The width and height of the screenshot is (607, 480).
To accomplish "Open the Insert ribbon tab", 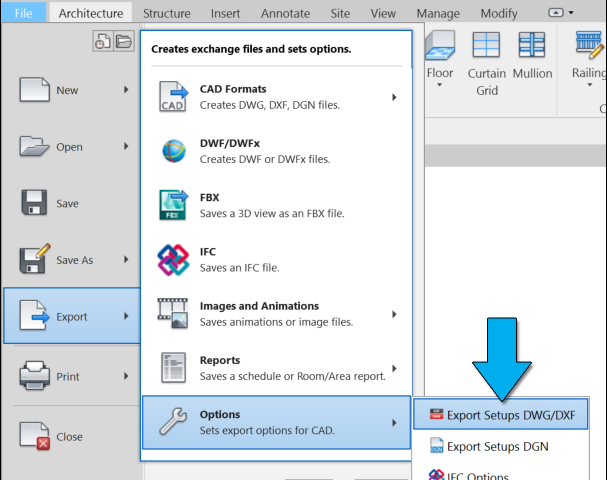I will 225,13.
